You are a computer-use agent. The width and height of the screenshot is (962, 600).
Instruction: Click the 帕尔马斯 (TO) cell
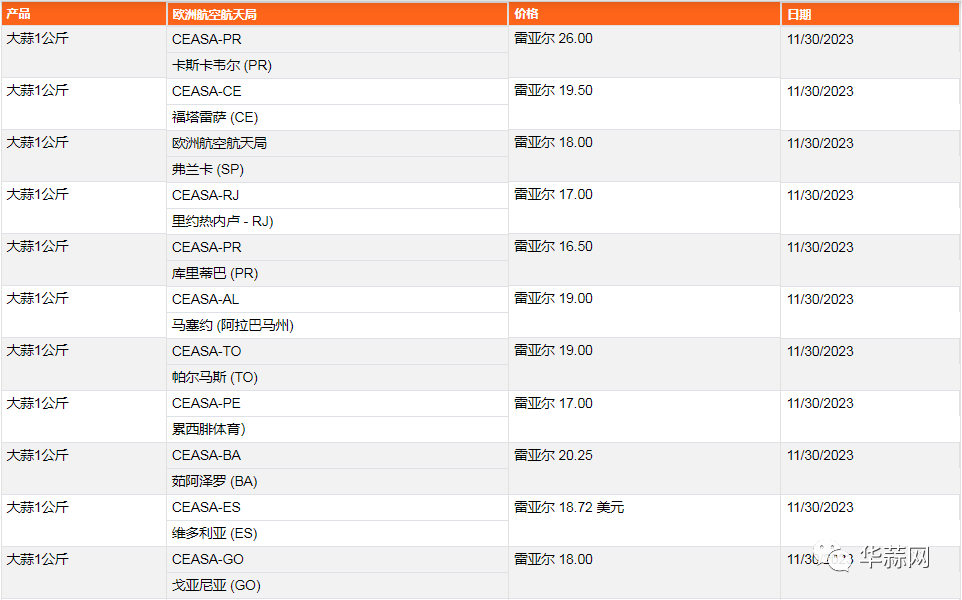[x=337, y=377]
